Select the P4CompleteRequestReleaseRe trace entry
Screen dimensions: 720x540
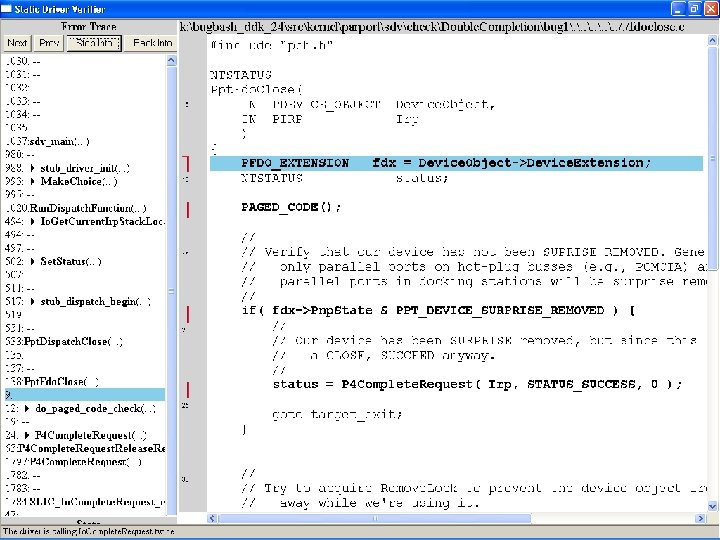coord(85,449)
